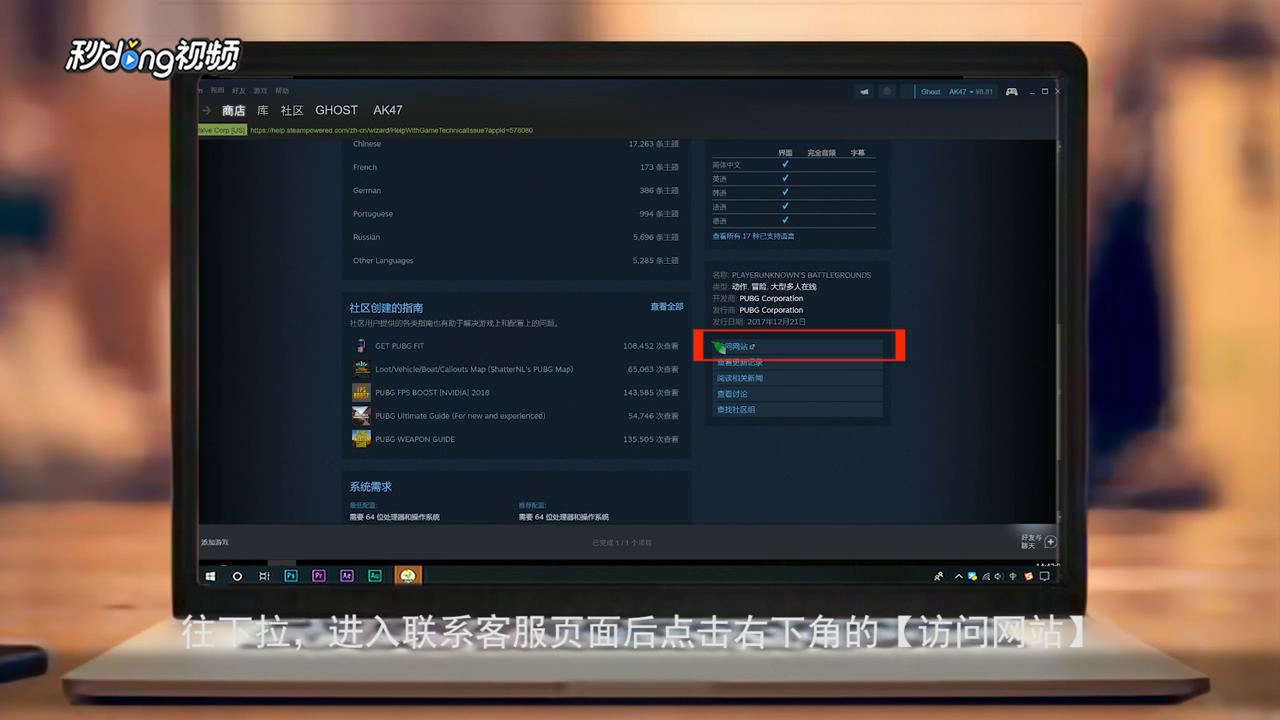Click the 大型多人在线 genre link
The image size is (1280, 720).
pos(793,287)
